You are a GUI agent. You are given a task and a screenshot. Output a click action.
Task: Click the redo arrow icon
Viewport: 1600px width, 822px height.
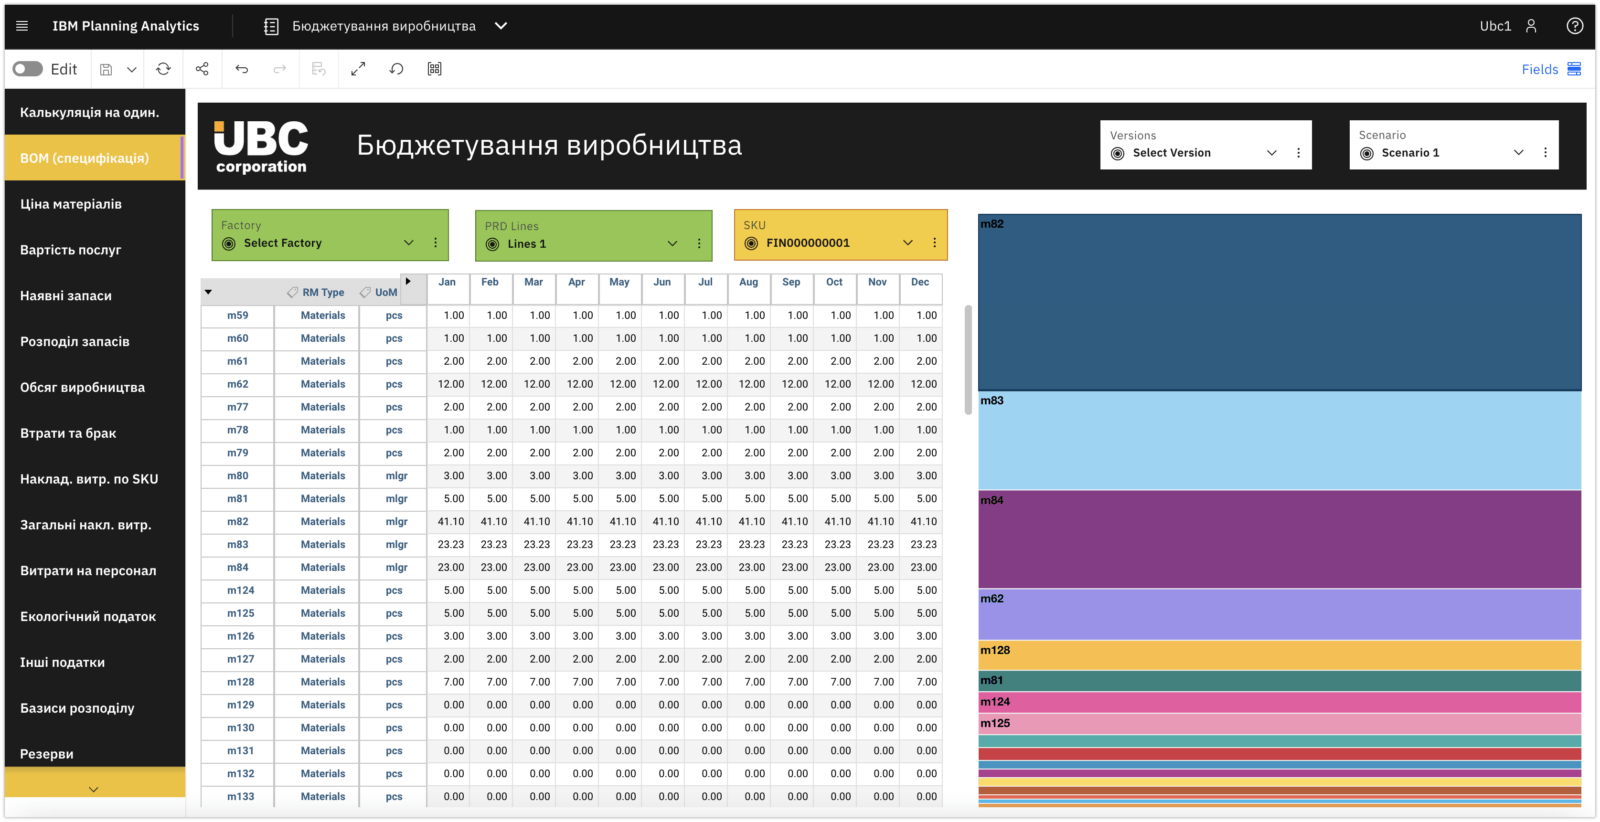(x=280, y=69)
